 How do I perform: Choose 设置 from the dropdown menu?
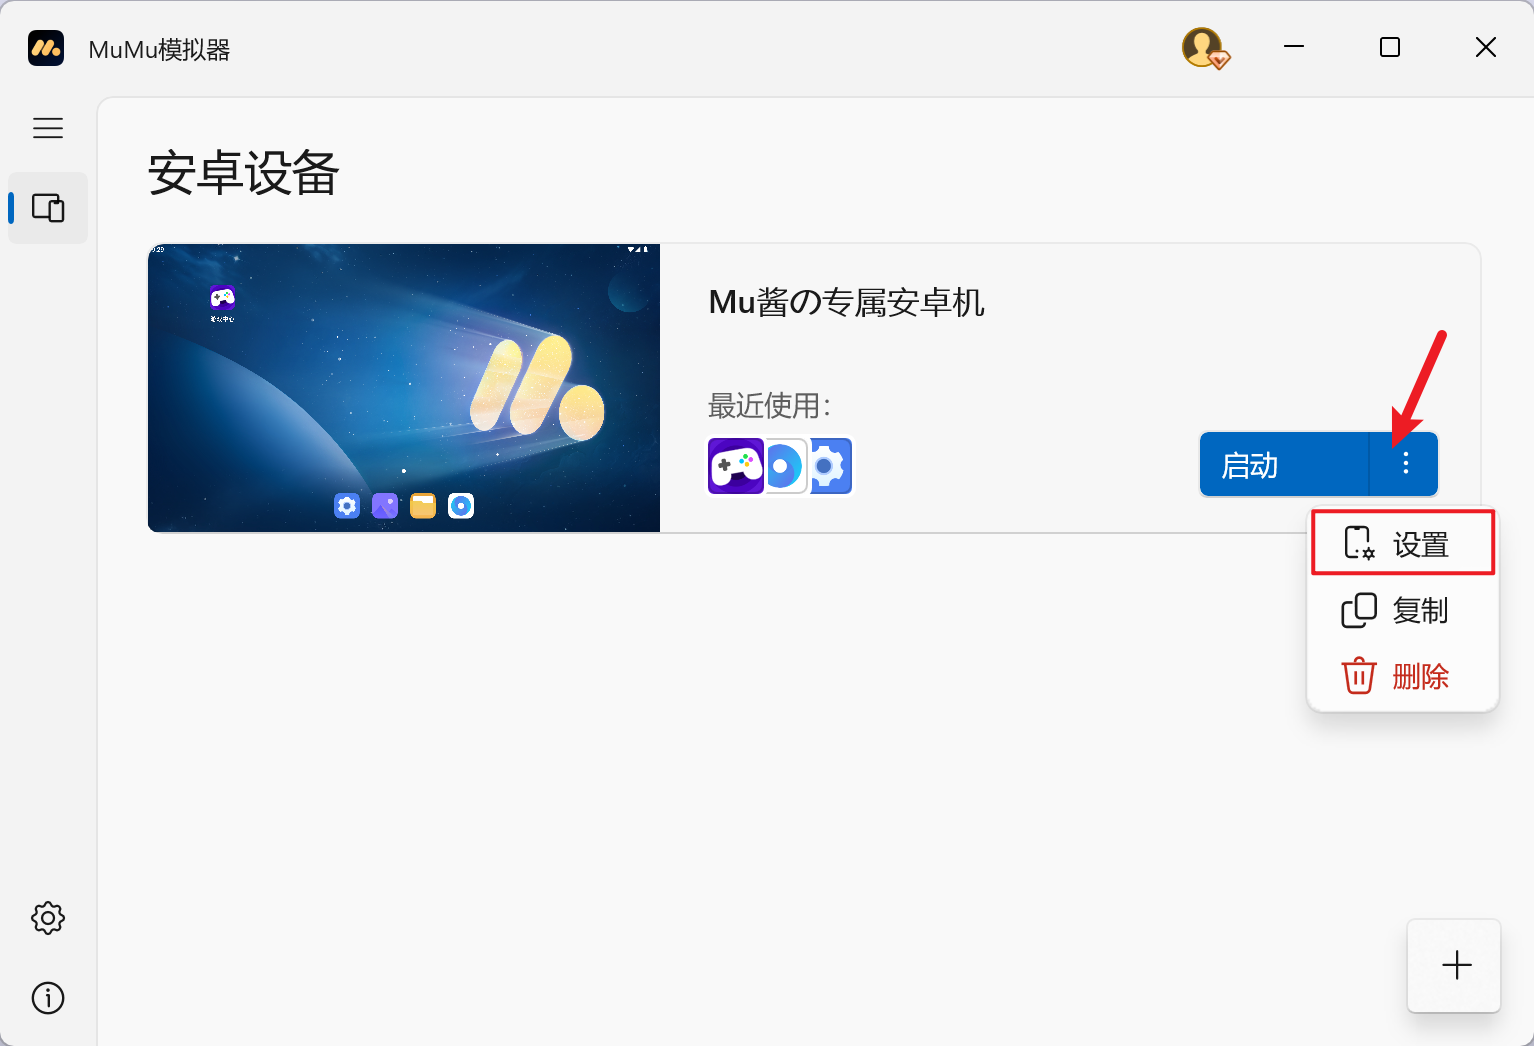click(1402, 544)
